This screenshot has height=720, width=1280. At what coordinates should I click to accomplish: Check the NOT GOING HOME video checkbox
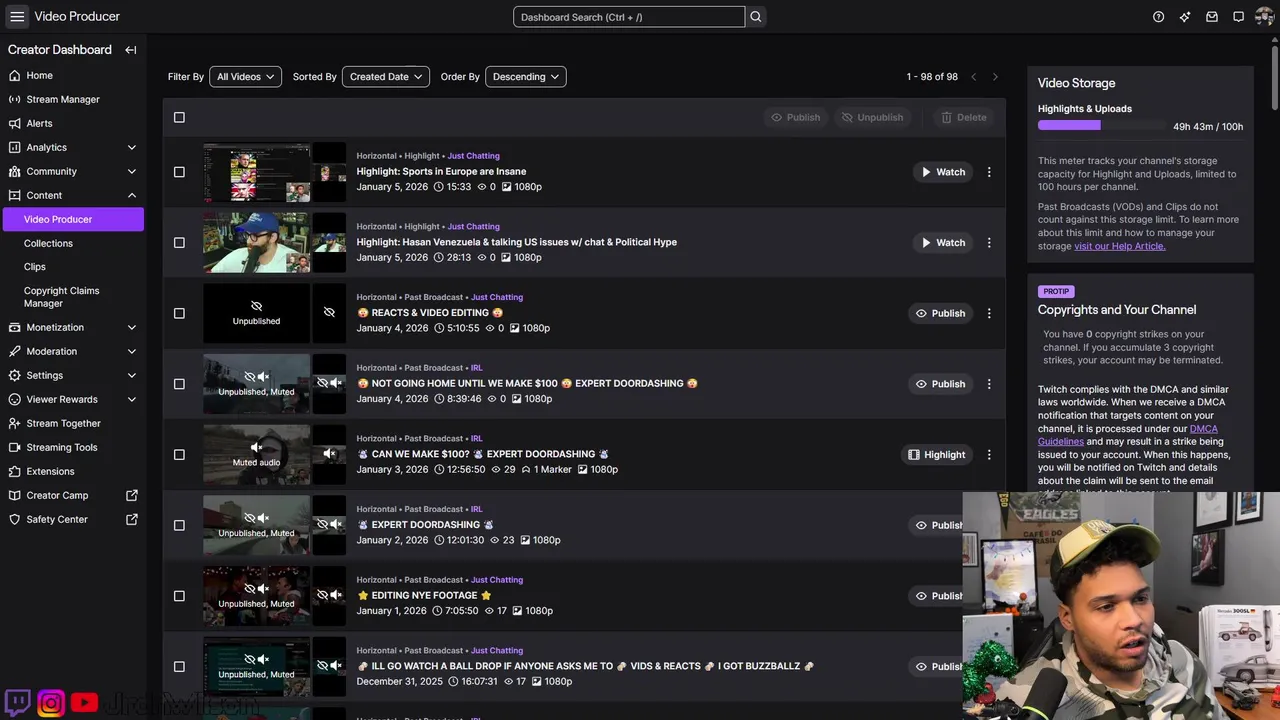(x=179, y=384)
